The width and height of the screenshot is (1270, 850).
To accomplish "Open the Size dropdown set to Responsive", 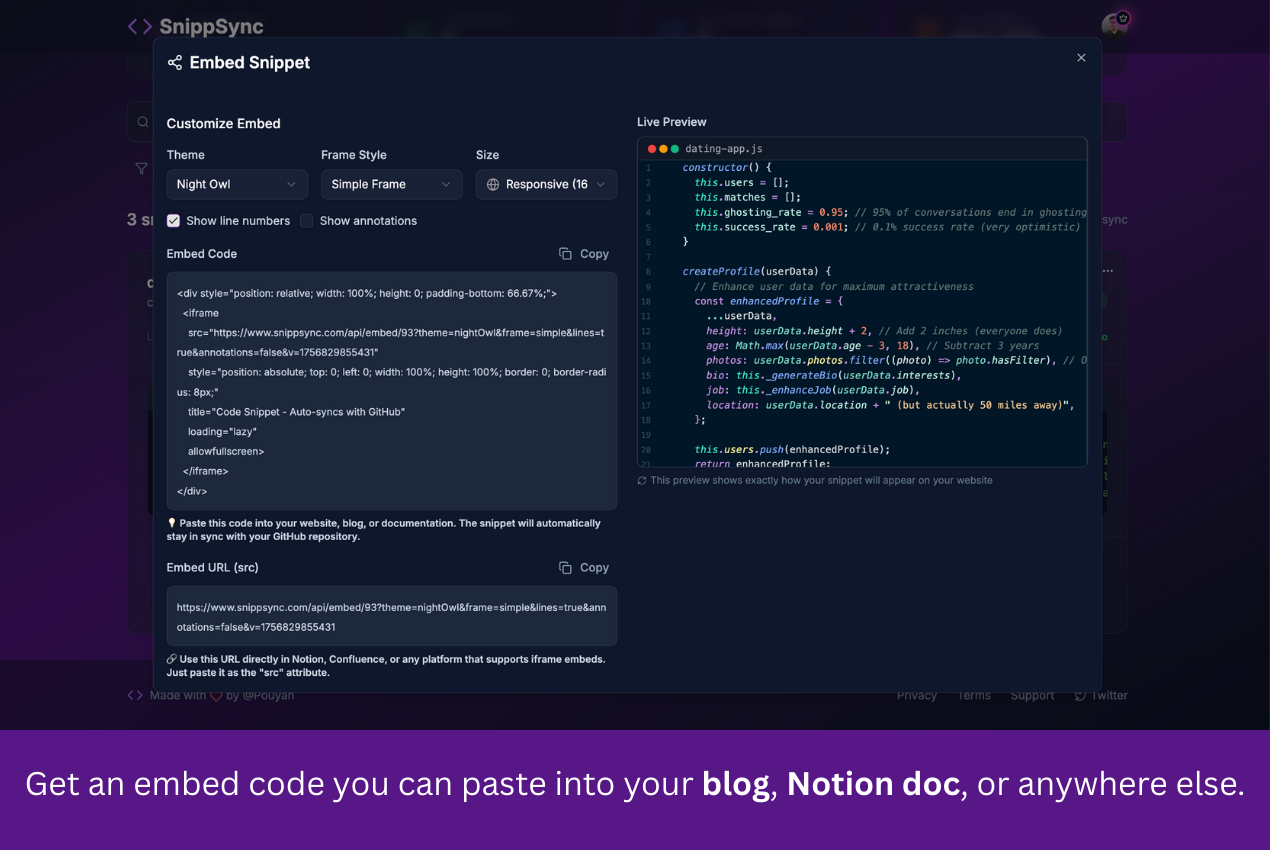I will point(546,185).
